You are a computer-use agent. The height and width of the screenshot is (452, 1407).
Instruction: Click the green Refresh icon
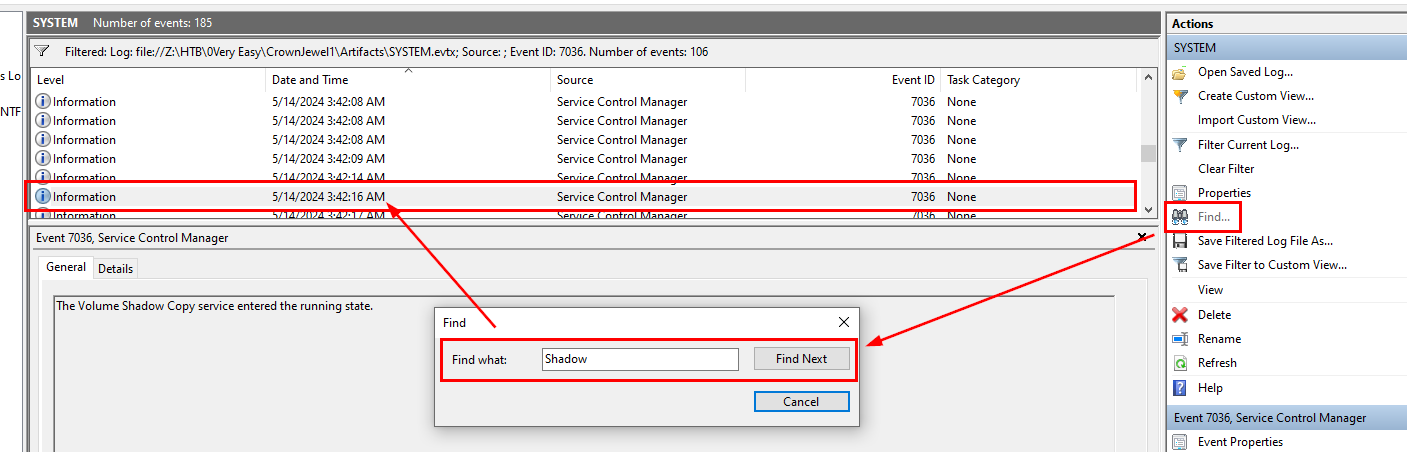tap(1180, 363)
